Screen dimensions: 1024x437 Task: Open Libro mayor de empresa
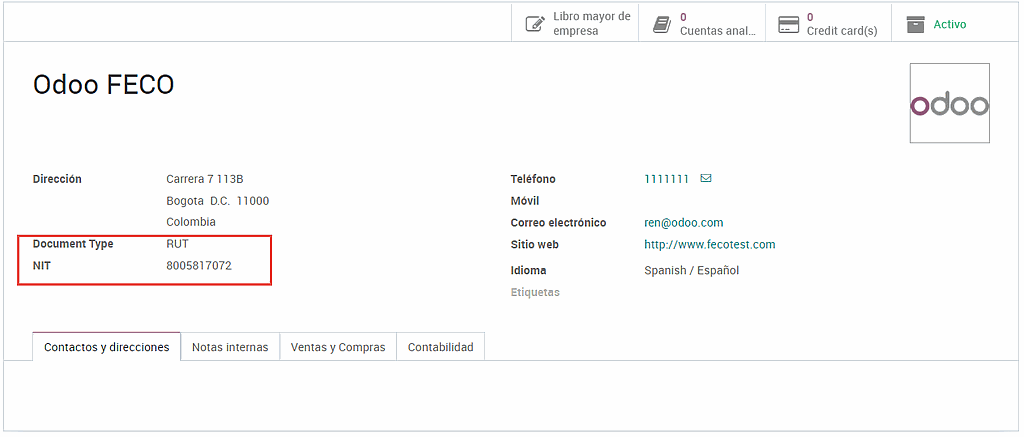pyautogui.click(x=591, y=24)
